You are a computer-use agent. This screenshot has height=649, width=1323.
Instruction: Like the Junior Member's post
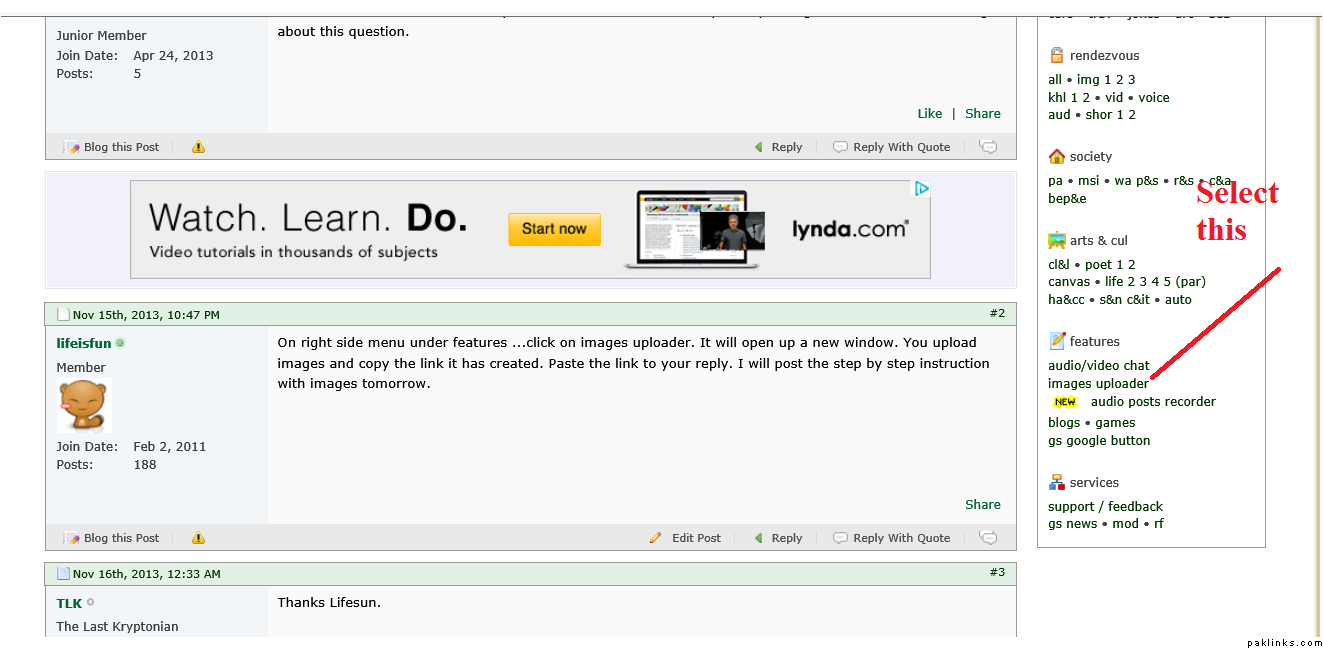click(x=930, y=114)
